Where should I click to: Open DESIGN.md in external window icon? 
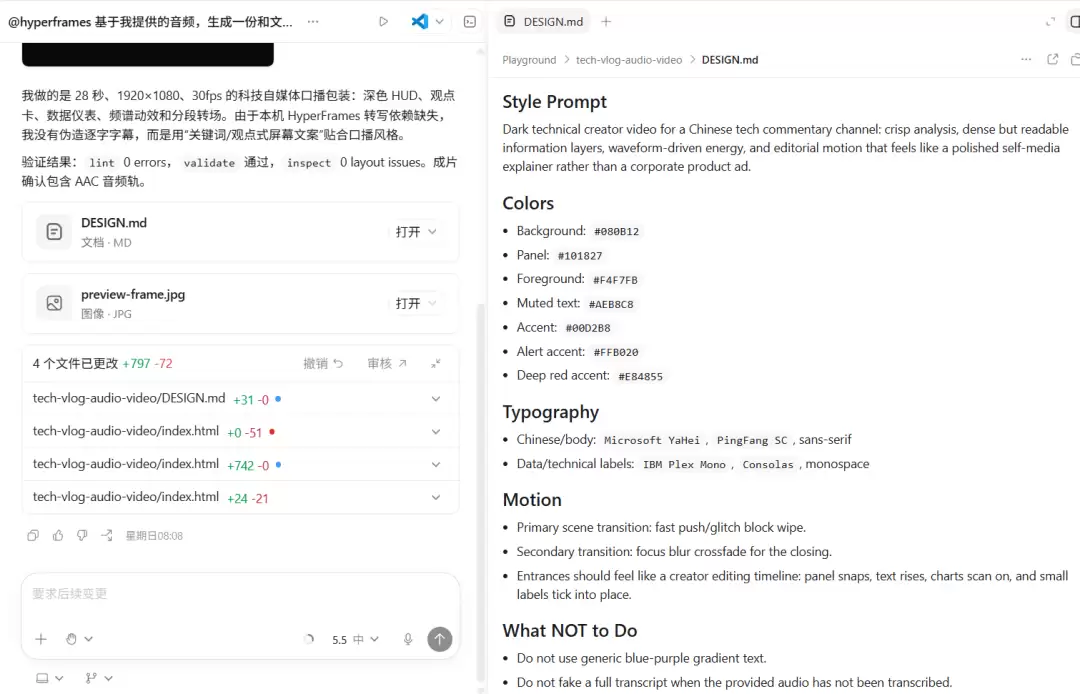1052,59
